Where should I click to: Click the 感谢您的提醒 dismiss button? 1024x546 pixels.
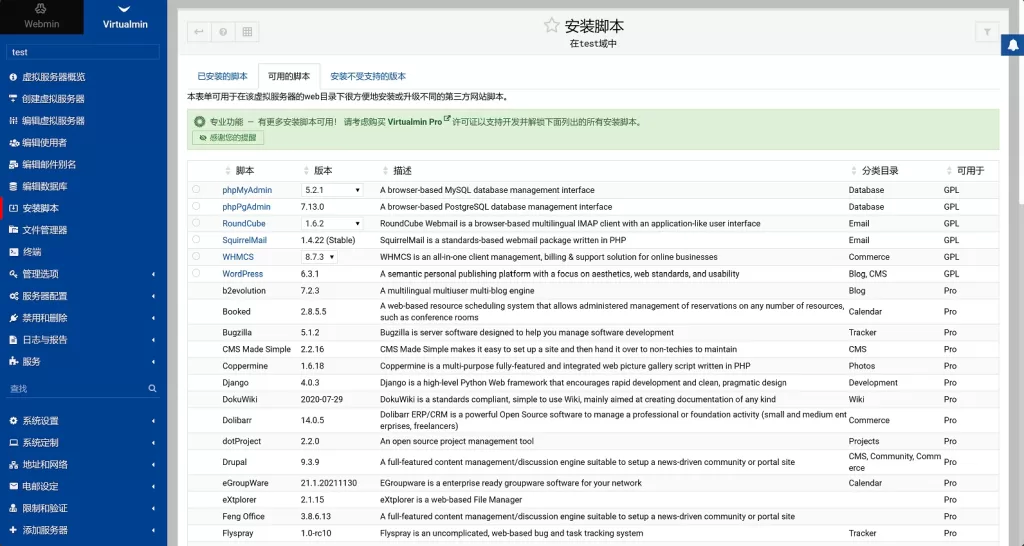tap(228, 138)
